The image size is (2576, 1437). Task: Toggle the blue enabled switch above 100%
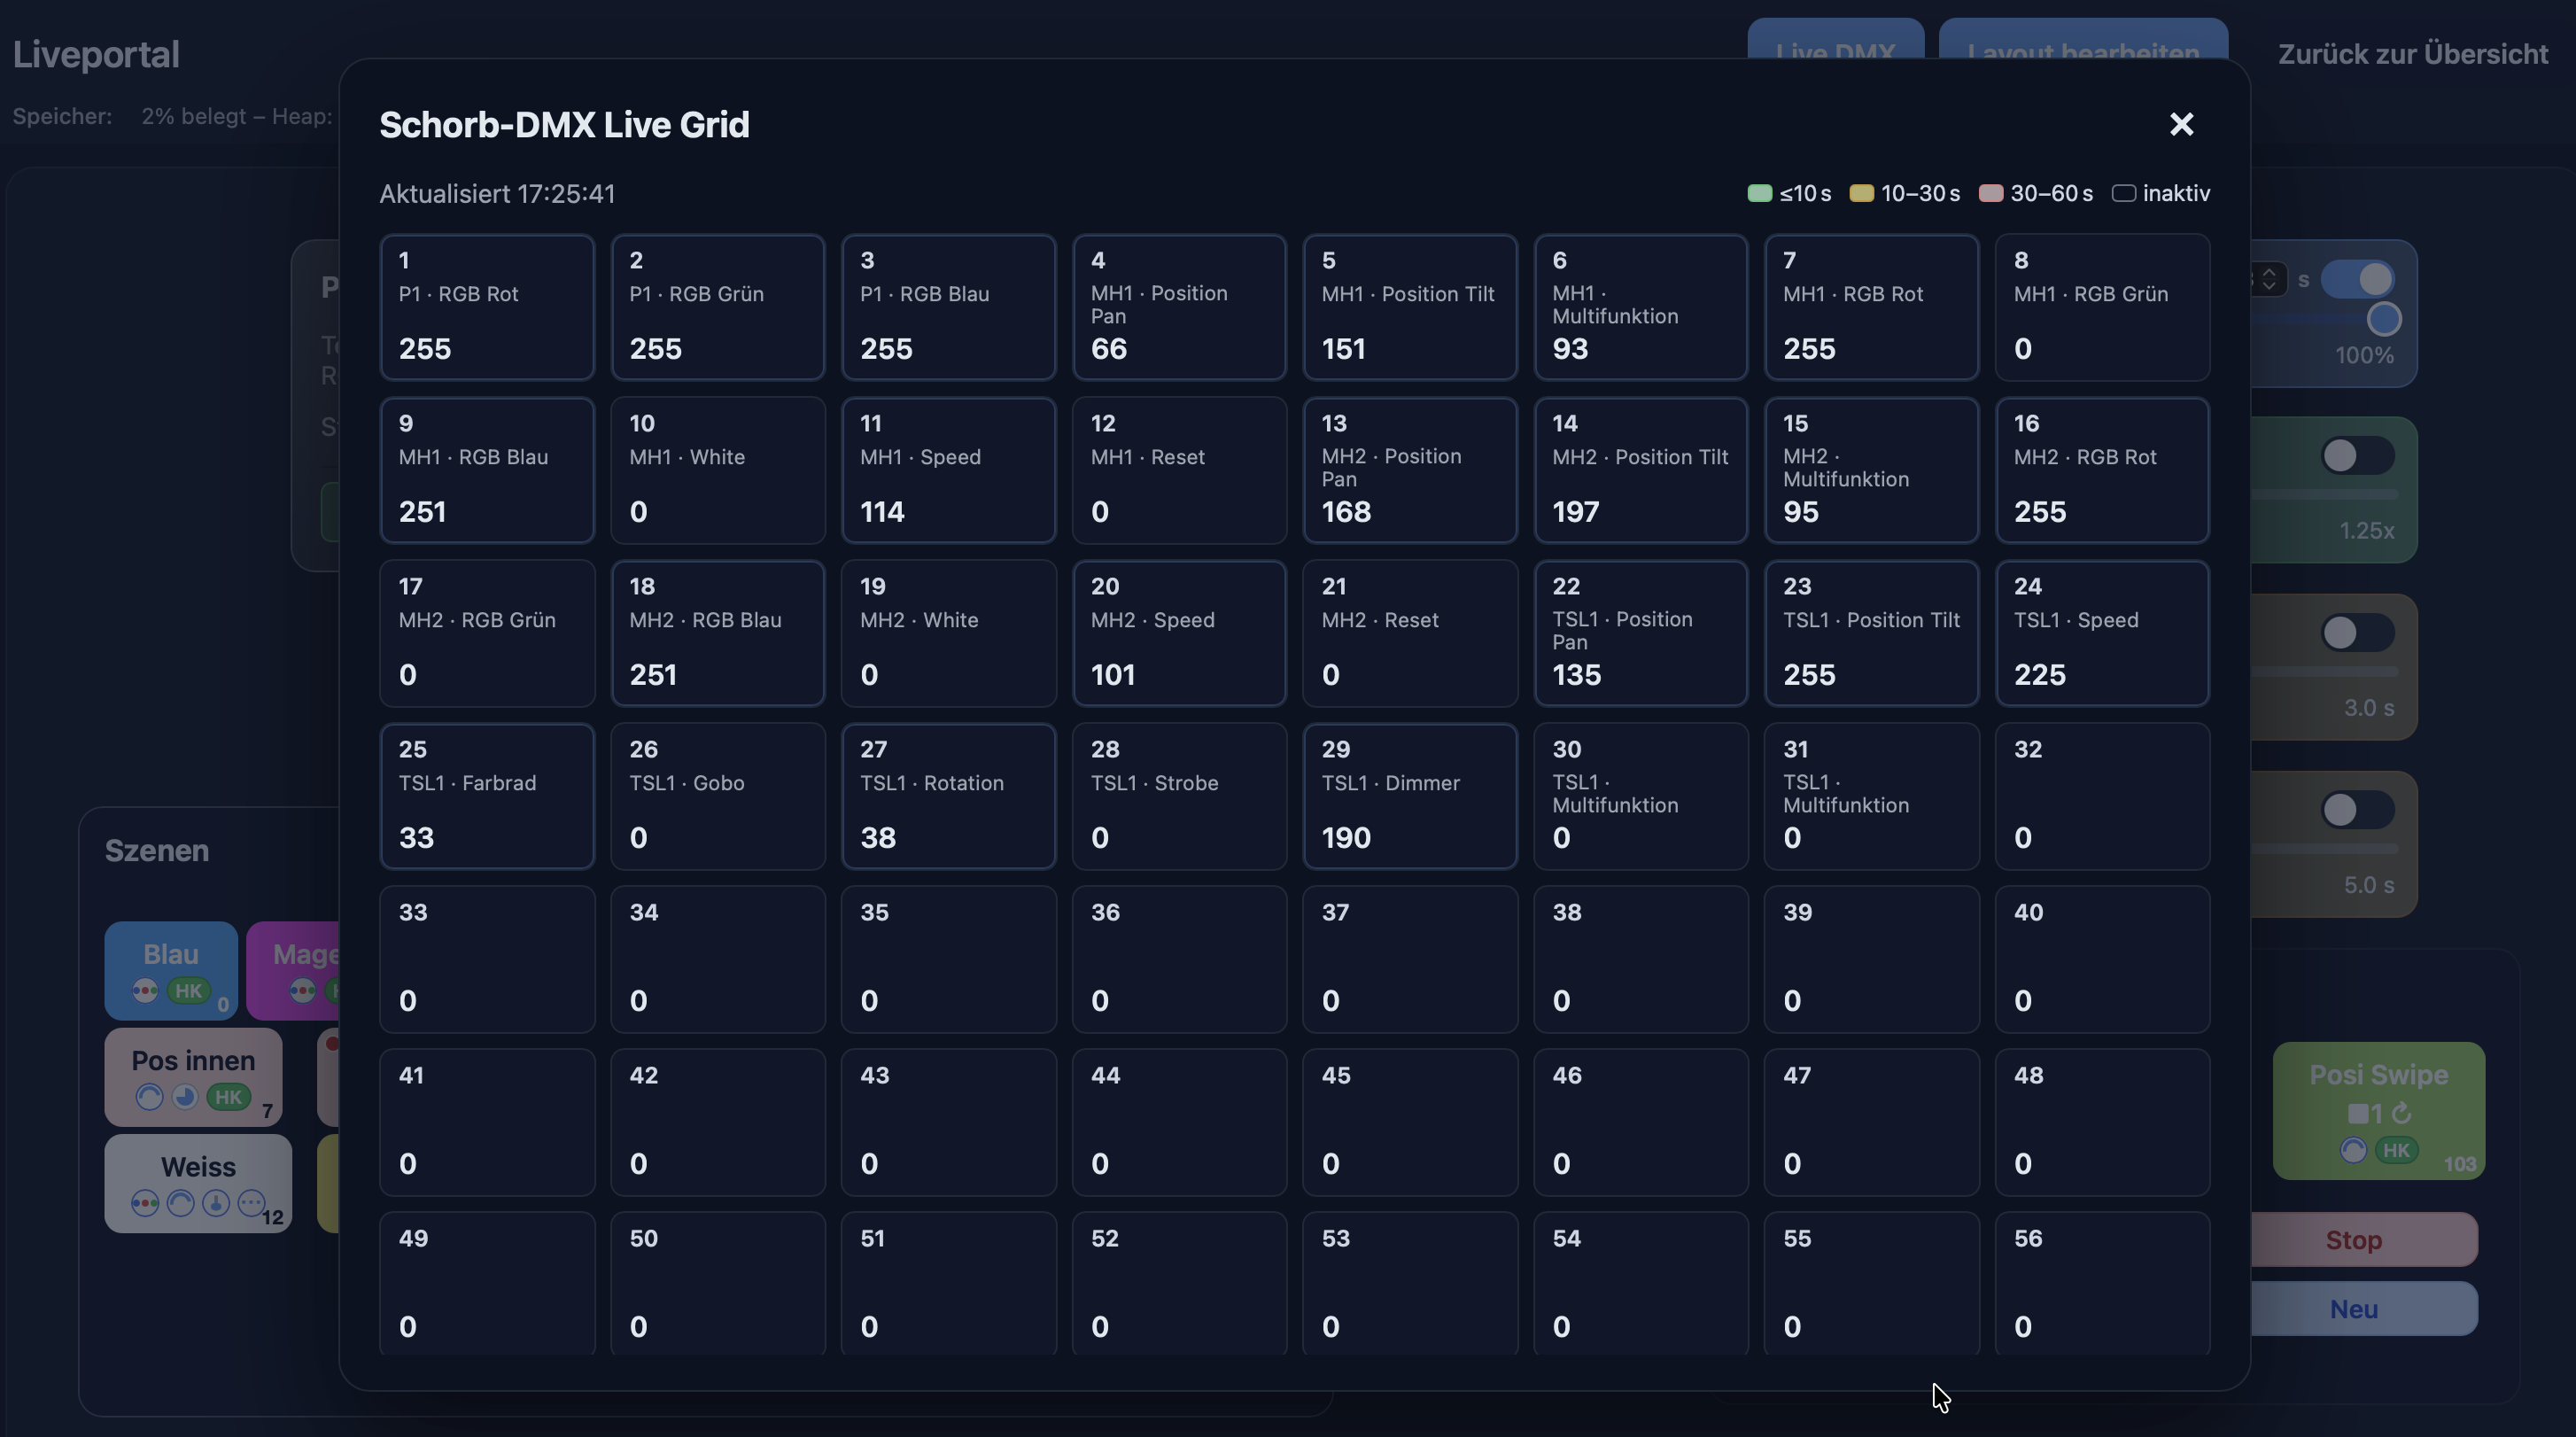coord(2357,279)
